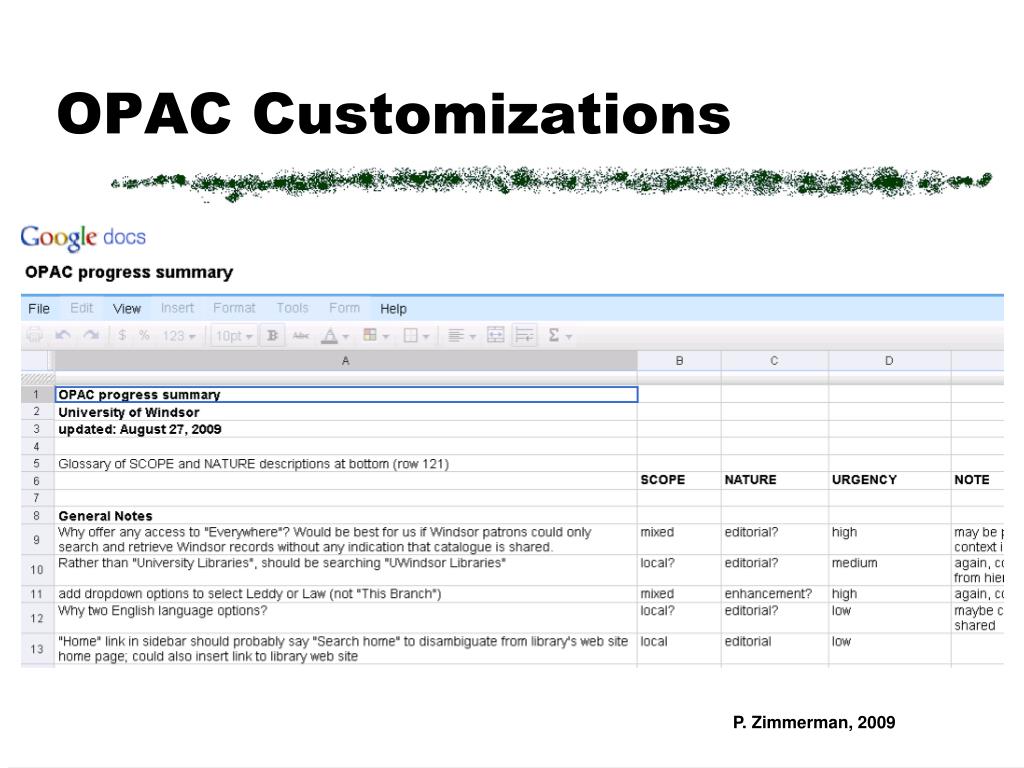Open the text color picker
Image resolution: width=1024 pixels, height=768 pixels.
[x=334, y=336]
